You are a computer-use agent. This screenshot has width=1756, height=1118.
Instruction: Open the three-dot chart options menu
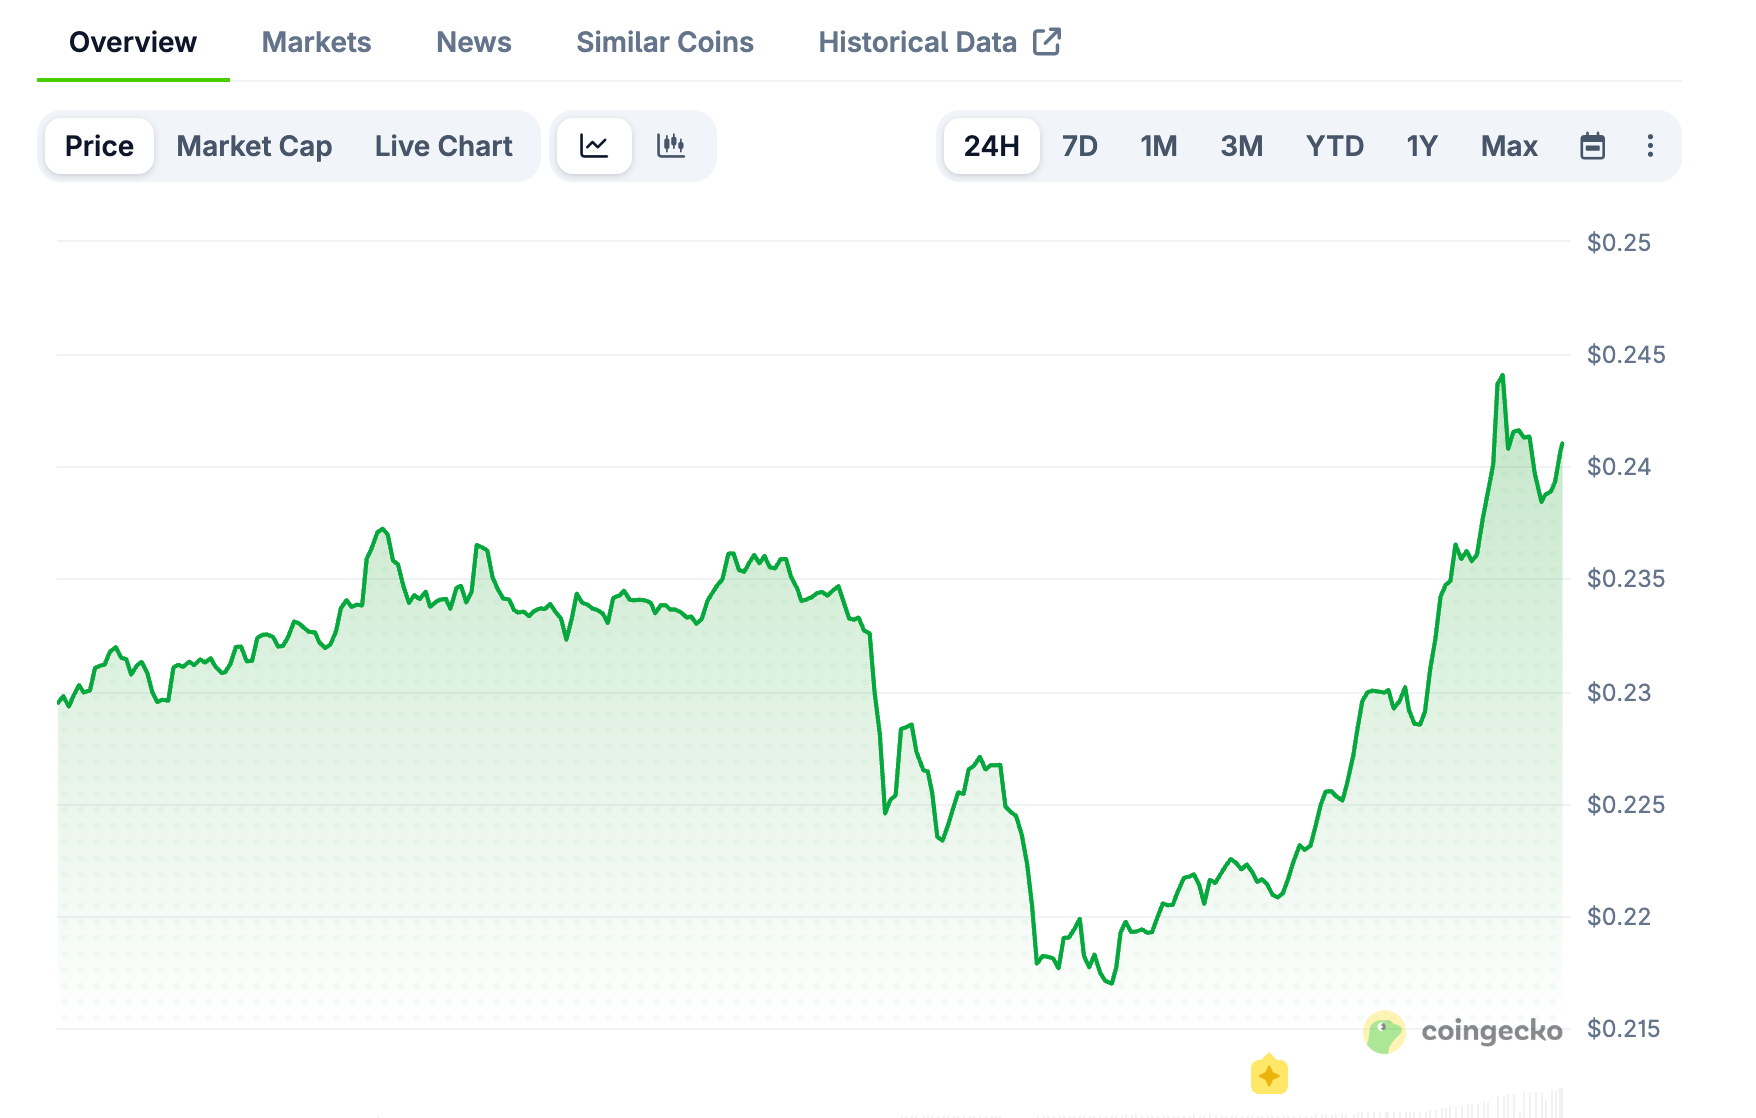click(x=1651, y=146)
